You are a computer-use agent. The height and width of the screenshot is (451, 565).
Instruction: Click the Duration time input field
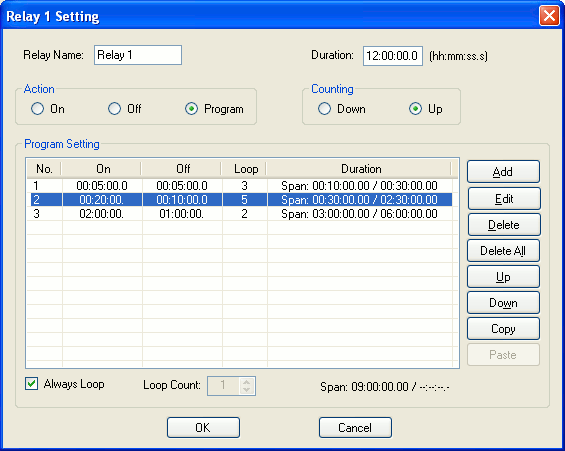click(393, 56)
